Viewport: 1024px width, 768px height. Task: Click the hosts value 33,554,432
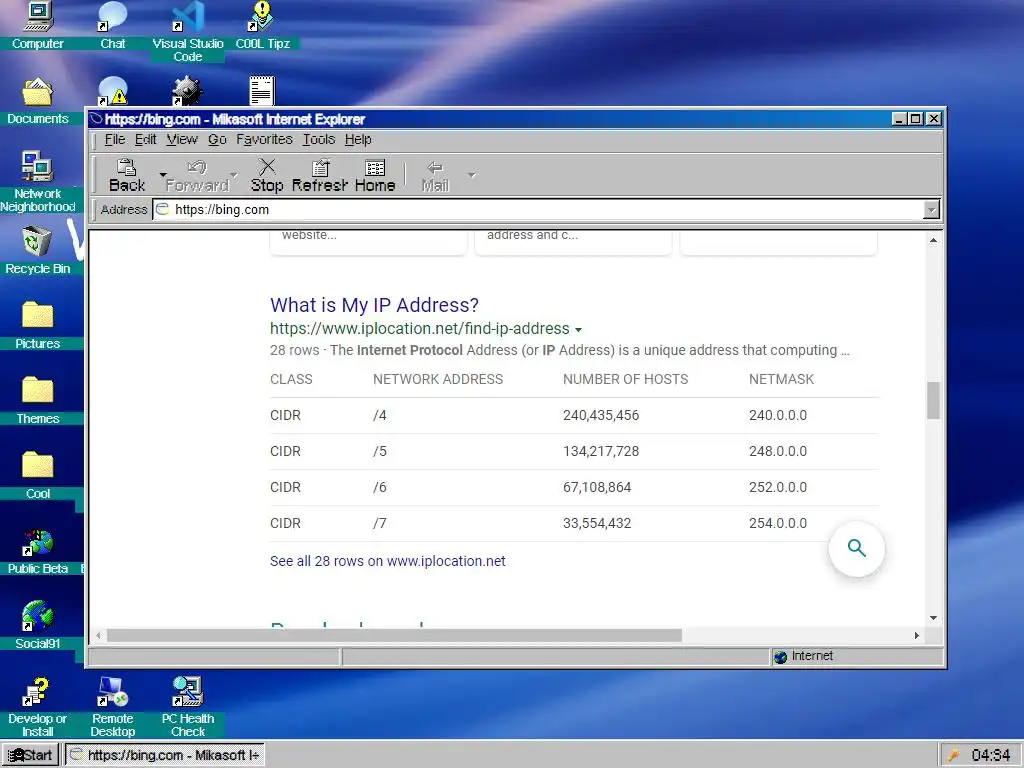(597, 523)
